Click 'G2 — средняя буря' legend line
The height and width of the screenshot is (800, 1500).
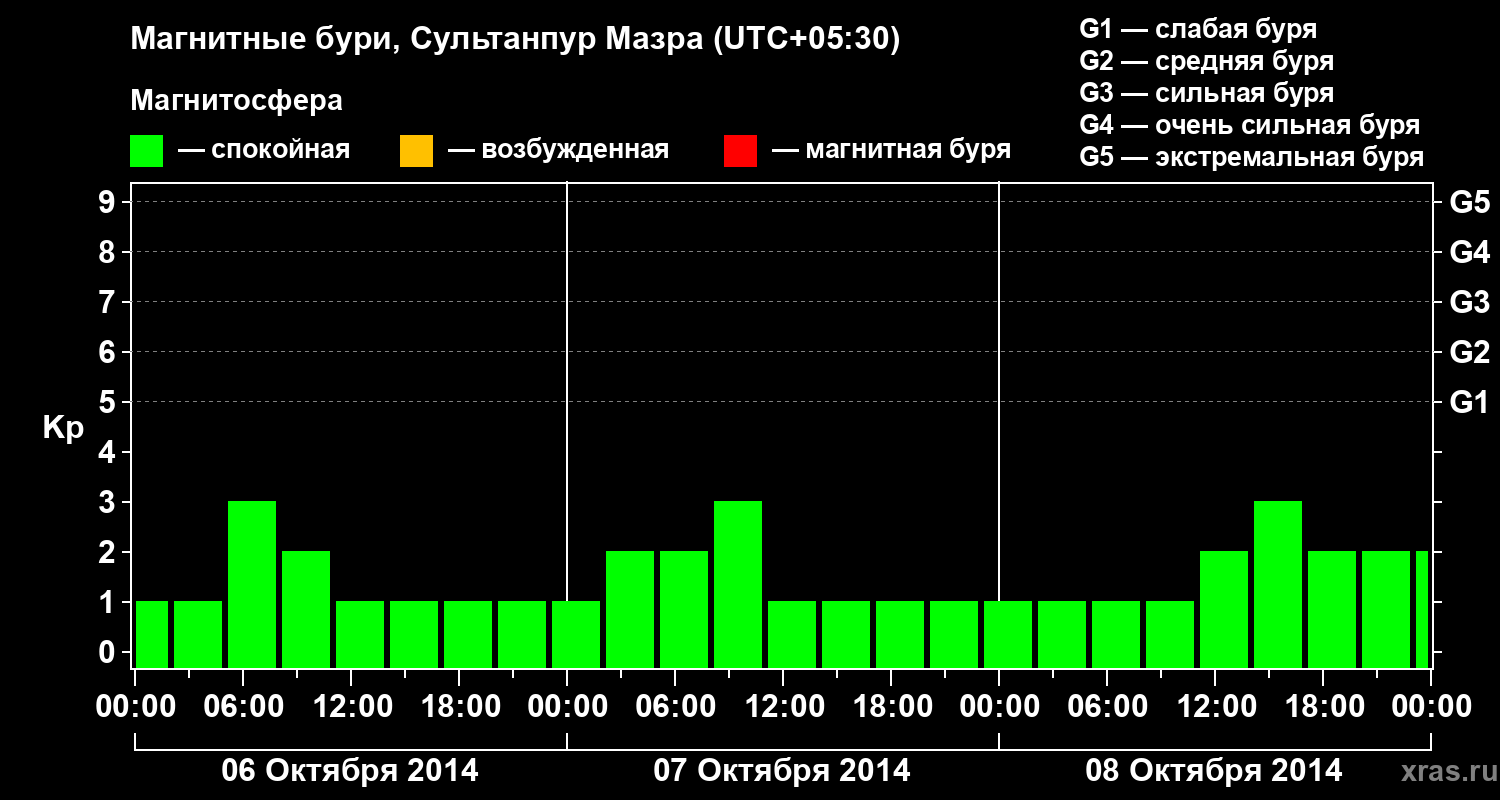(1207, 61)
